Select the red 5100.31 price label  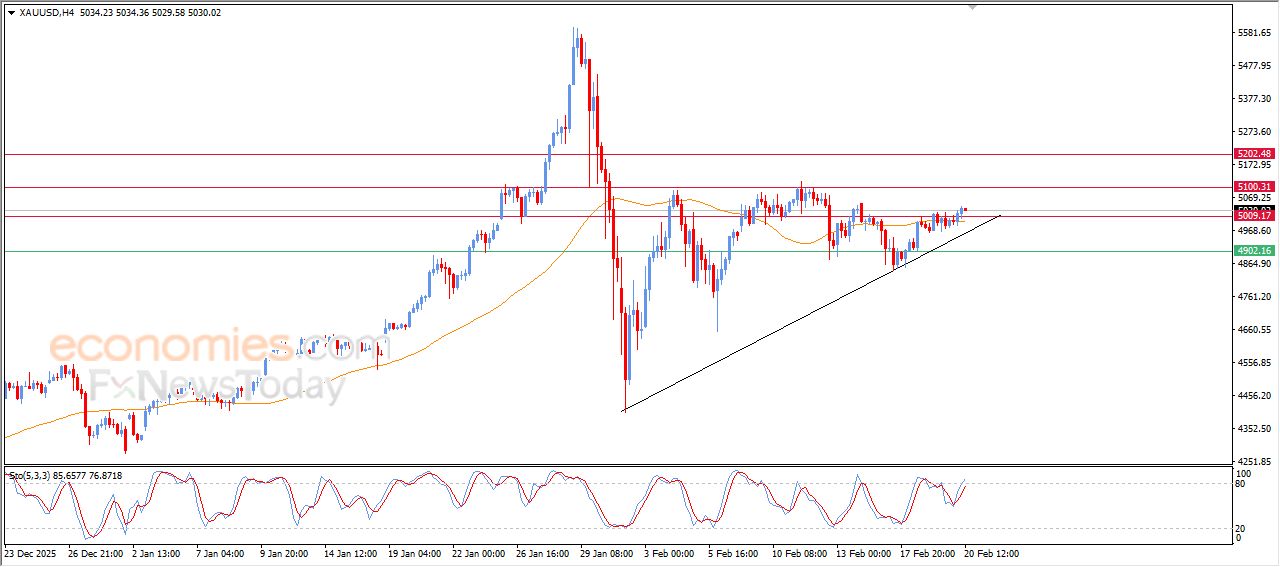[1253, 187]
